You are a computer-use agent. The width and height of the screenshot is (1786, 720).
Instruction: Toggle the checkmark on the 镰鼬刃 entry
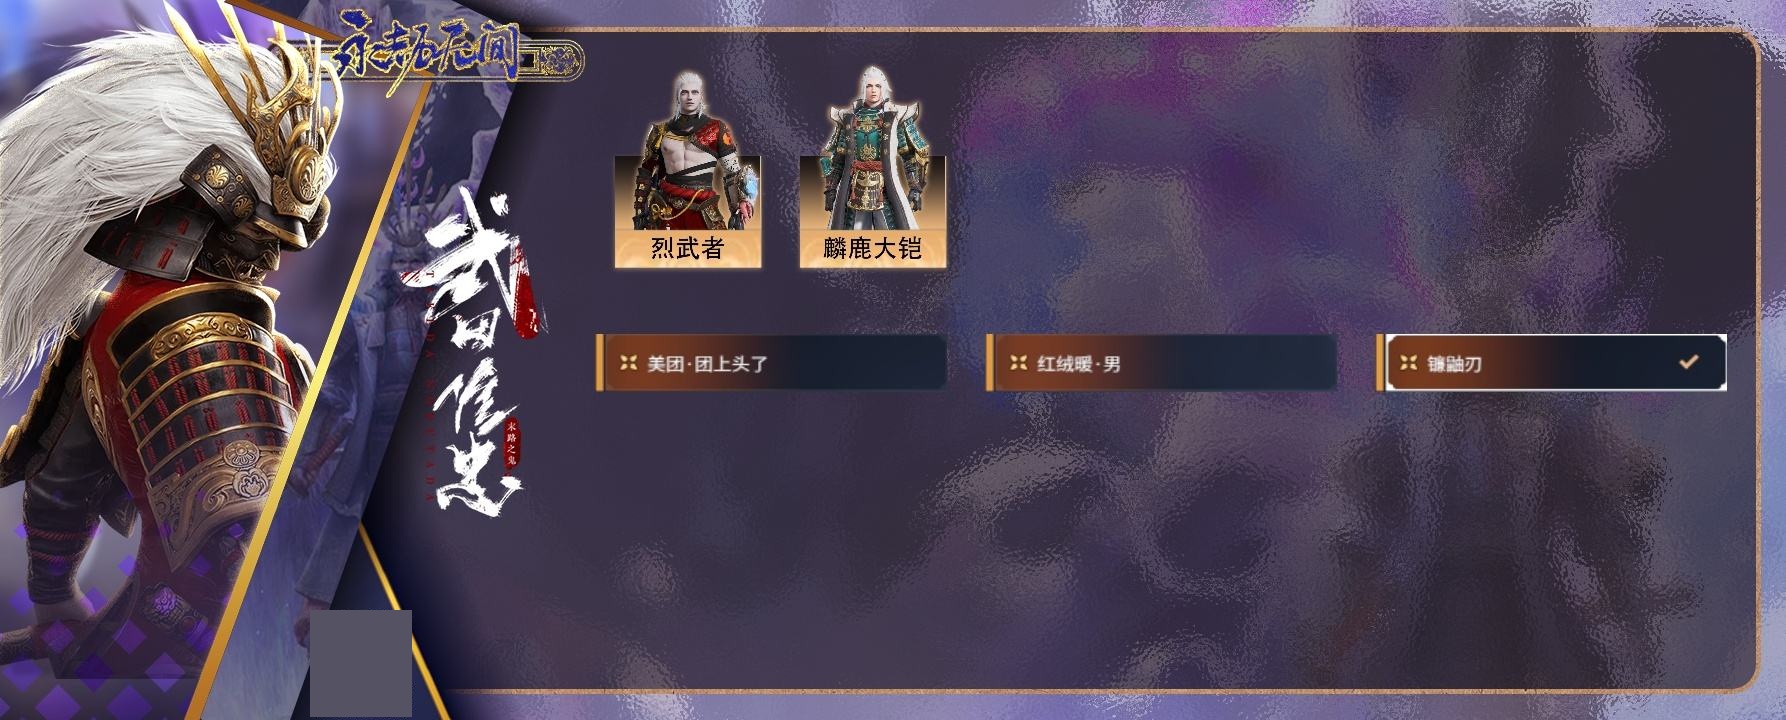(x=1688, y=362)
